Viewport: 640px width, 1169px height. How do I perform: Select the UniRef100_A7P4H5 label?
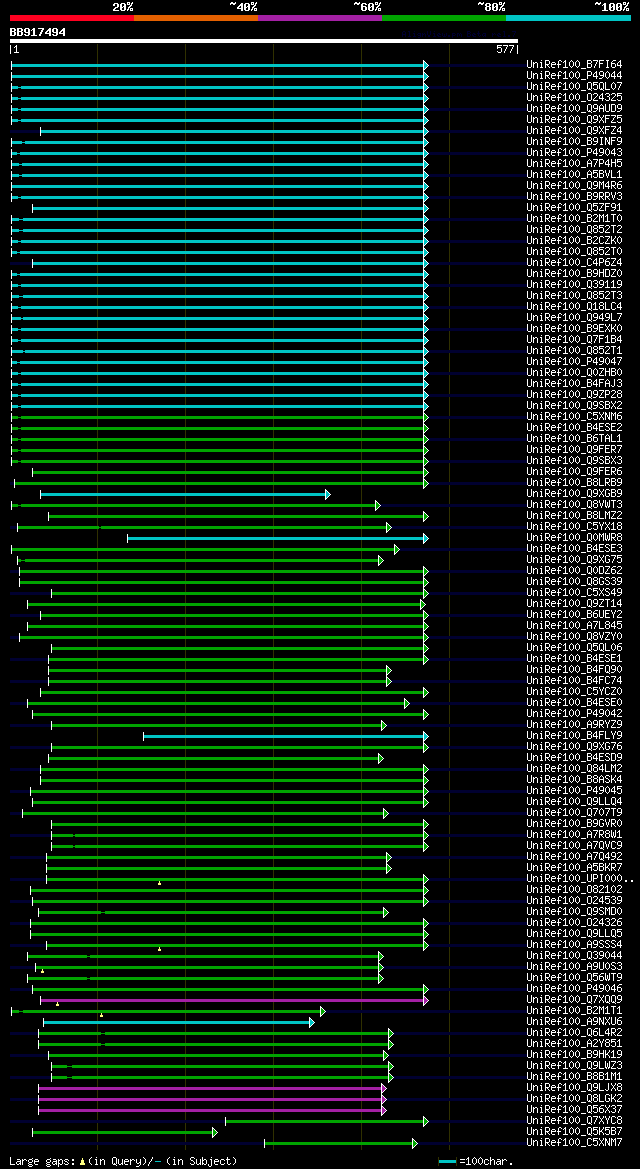(574, 163)
